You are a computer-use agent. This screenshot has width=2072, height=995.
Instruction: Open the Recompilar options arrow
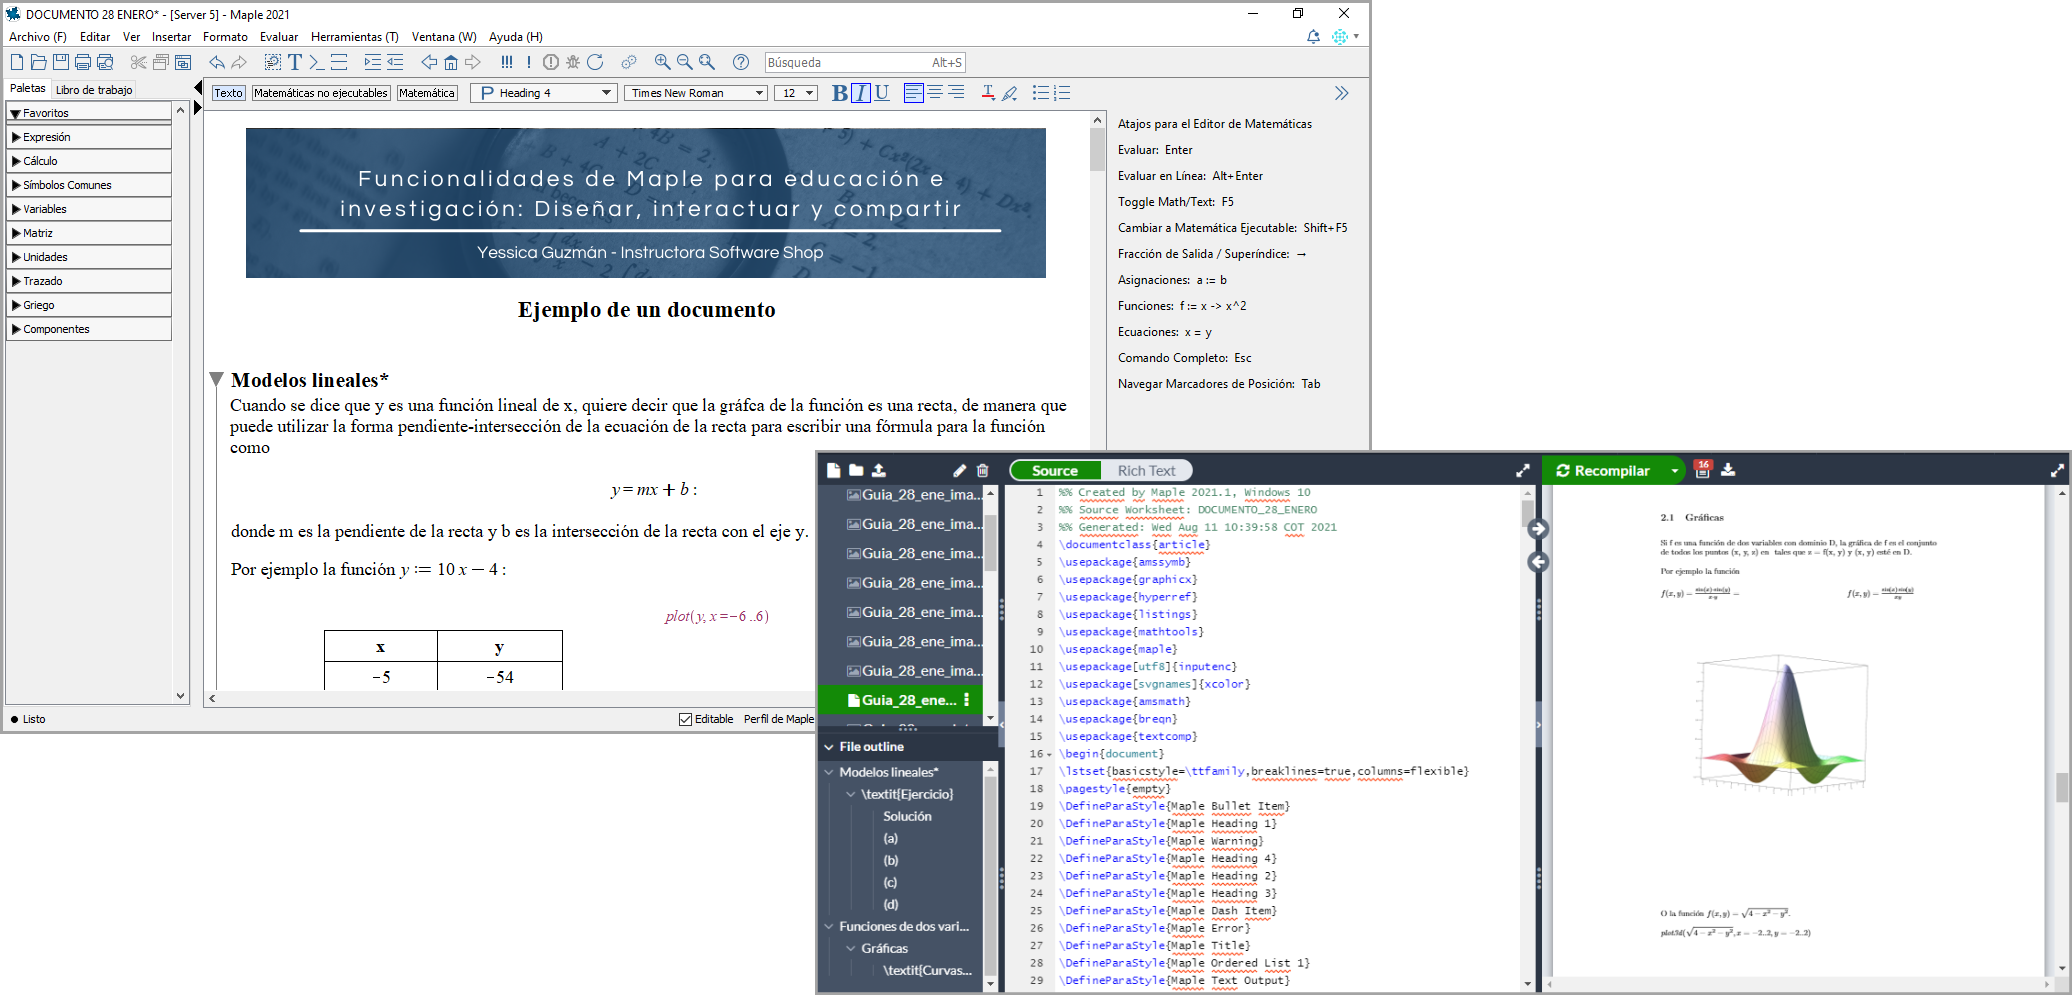1674,470
